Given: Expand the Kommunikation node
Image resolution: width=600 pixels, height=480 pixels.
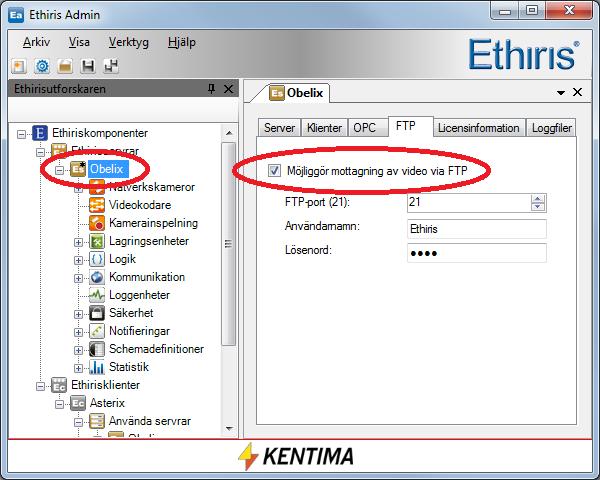Looking at the screenshot, I should coord(78,278).
